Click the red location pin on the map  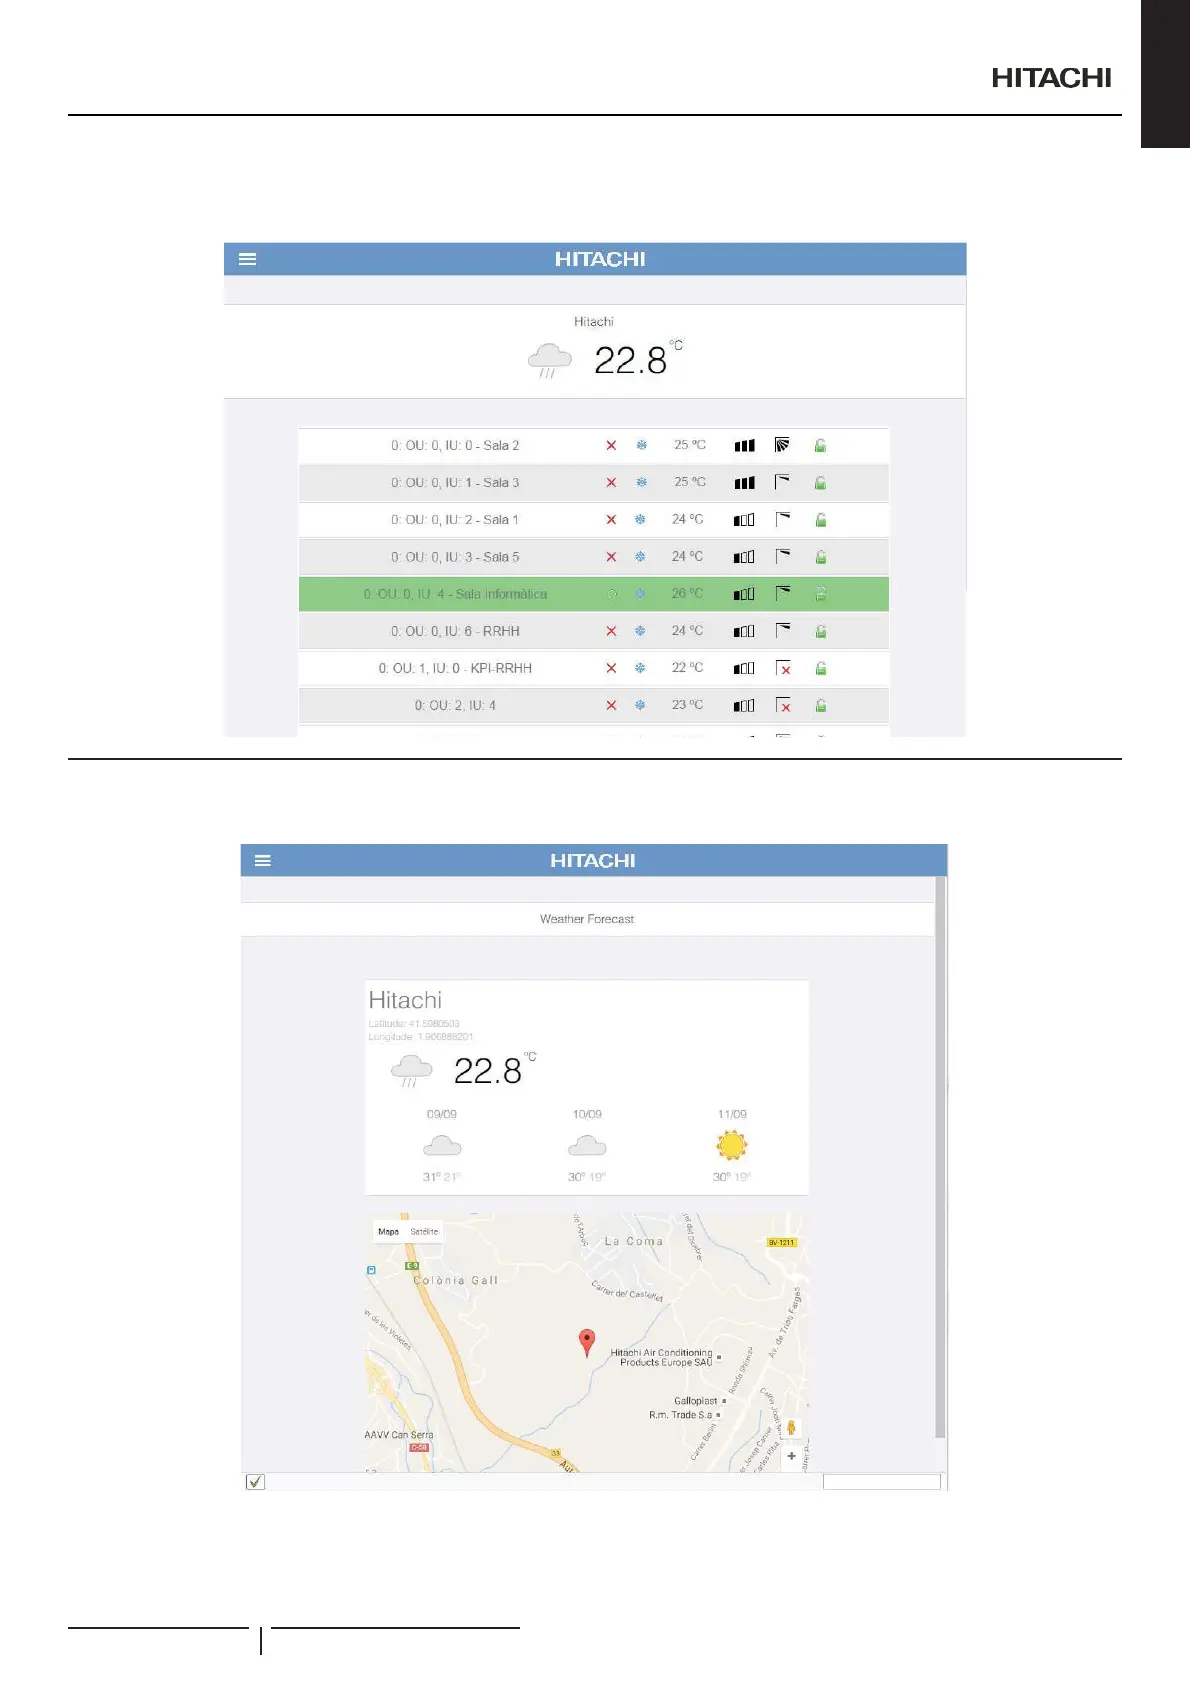(588, 1342)
